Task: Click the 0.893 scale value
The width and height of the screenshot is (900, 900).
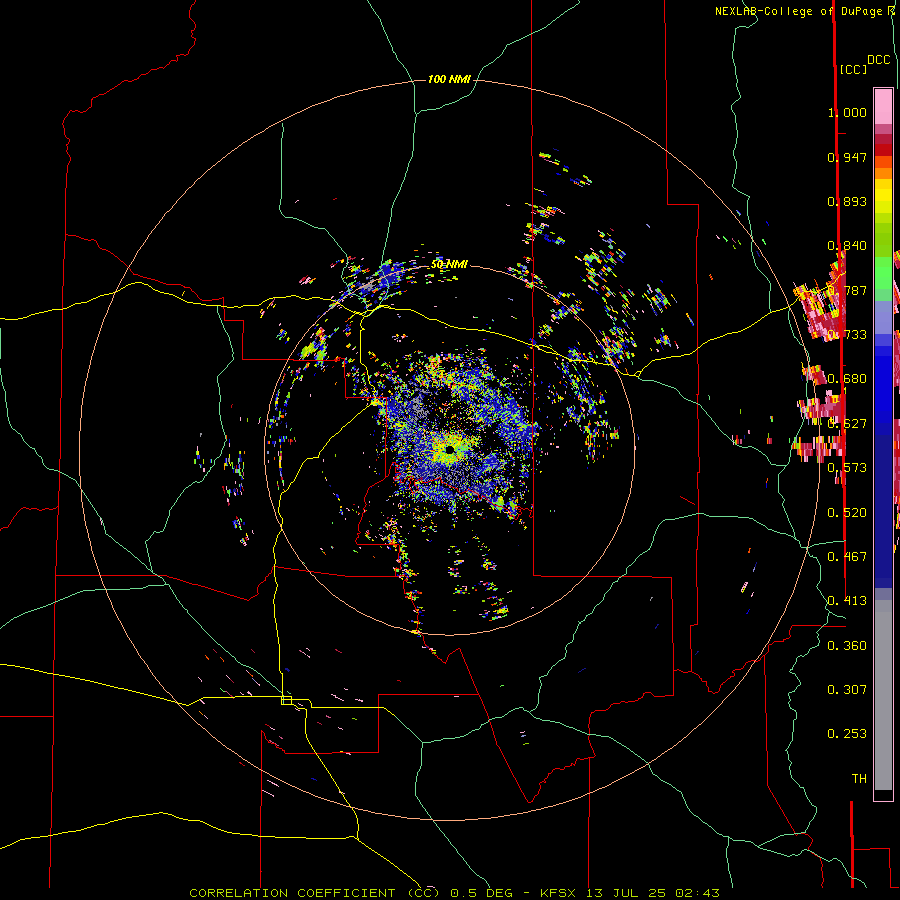Action: 847,201
